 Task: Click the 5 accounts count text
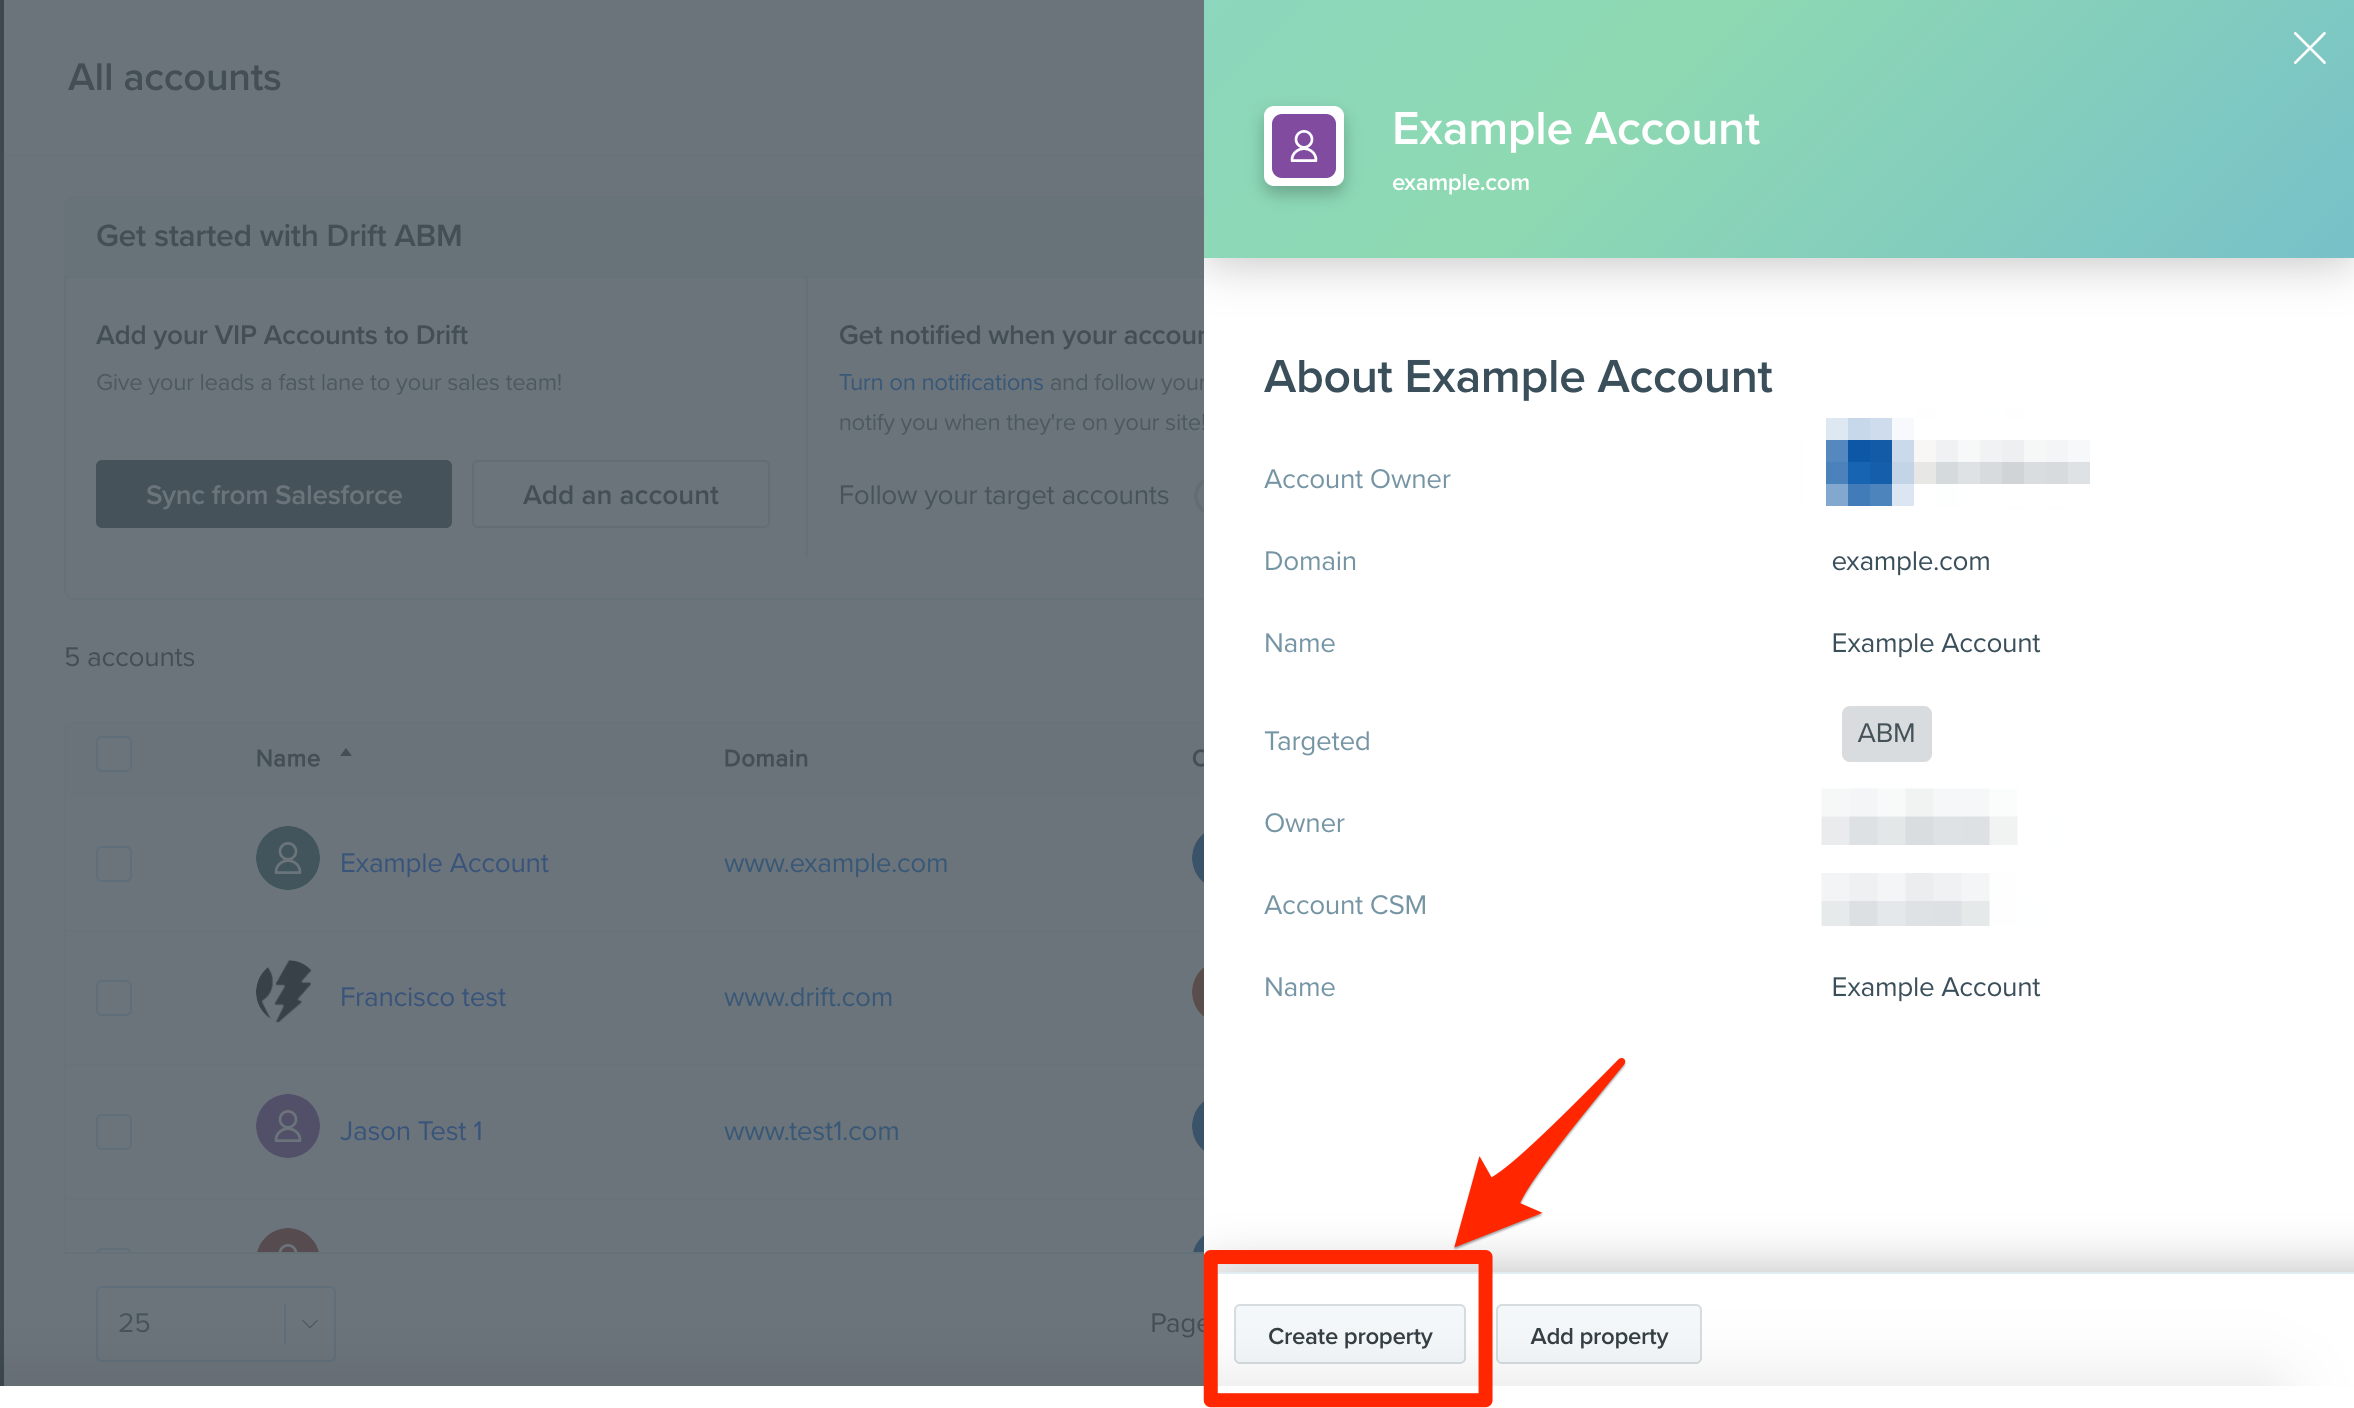tap(130, 656)
